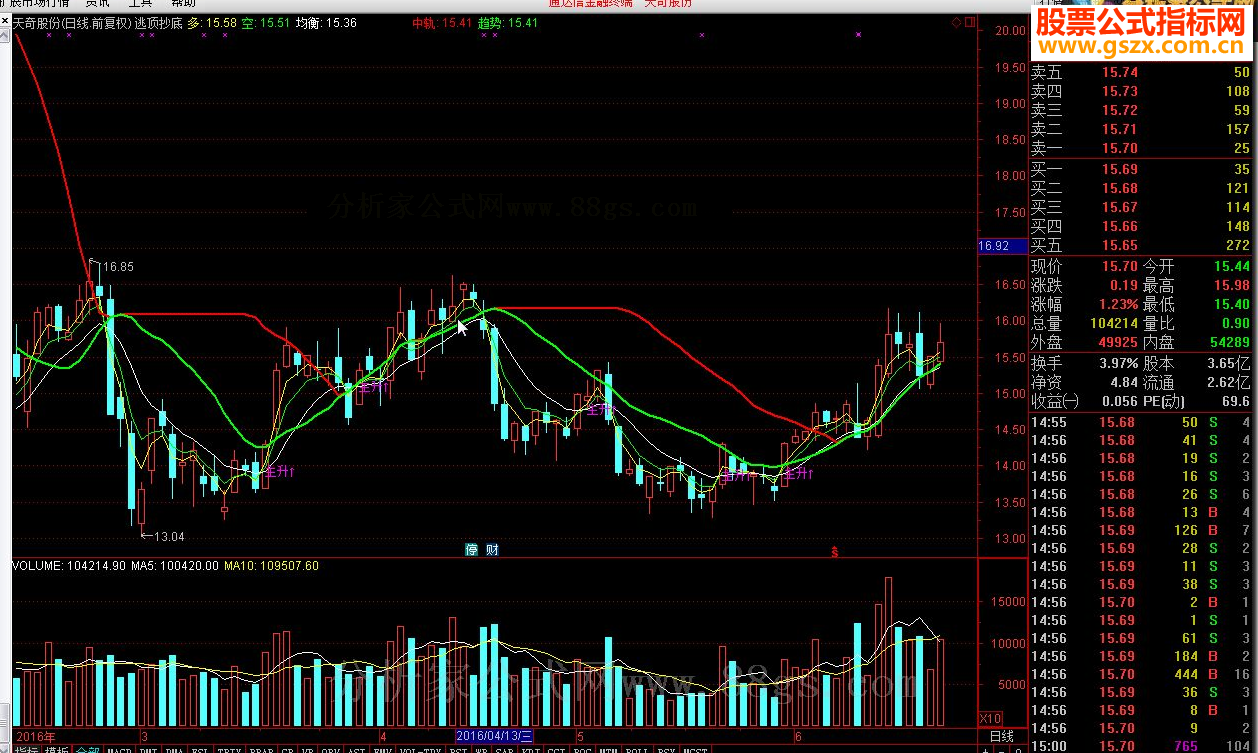Viewport: 1258px width, 753px height.
Task: Switch to the DMI indicator tab
Action: point(149,748)
